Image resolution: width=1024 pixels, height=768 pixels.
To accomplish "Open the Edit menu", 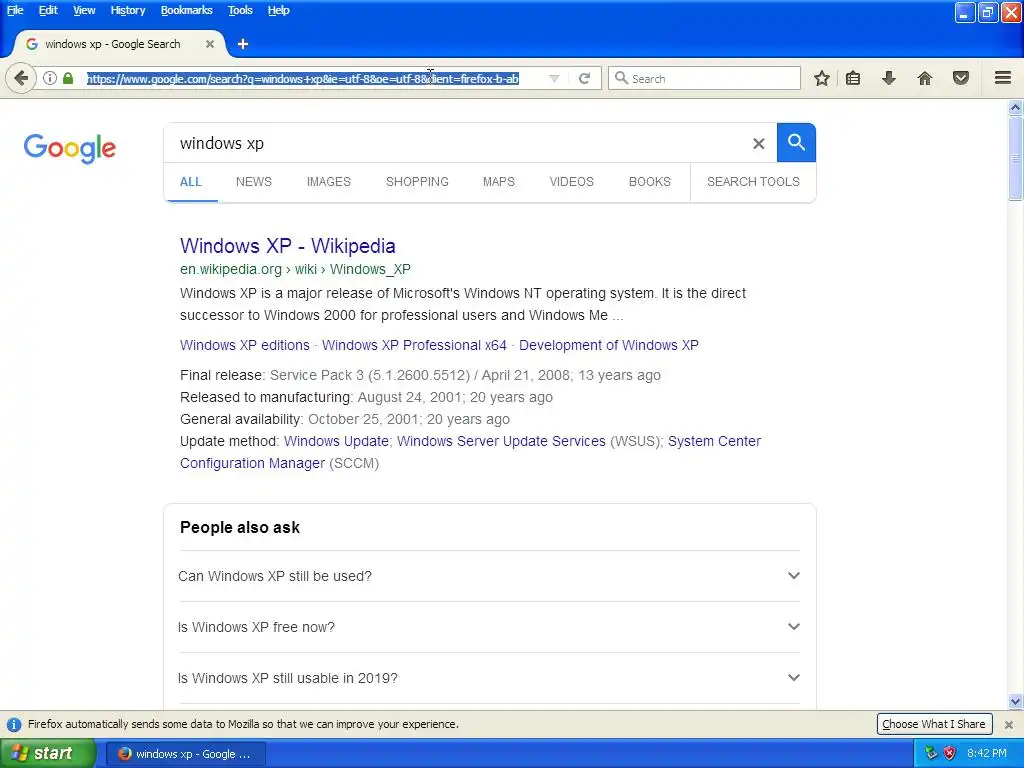I will (x=48, y=10).
